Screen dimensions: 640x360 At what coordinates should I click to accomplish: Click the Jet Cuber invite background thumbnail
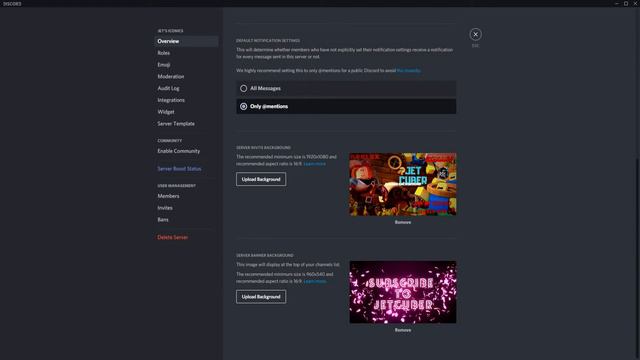(403, 184)
